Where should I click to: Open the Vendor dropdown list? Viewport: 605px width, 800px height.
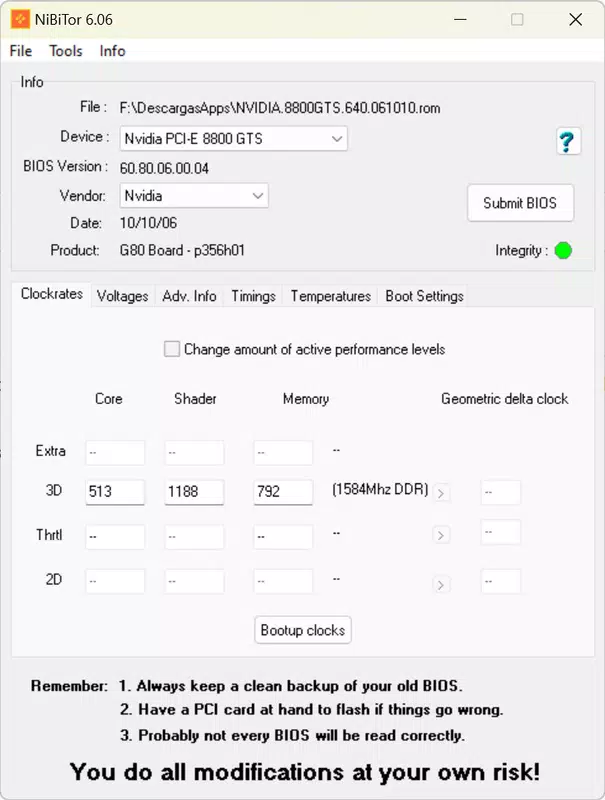(x=194, y=195)
